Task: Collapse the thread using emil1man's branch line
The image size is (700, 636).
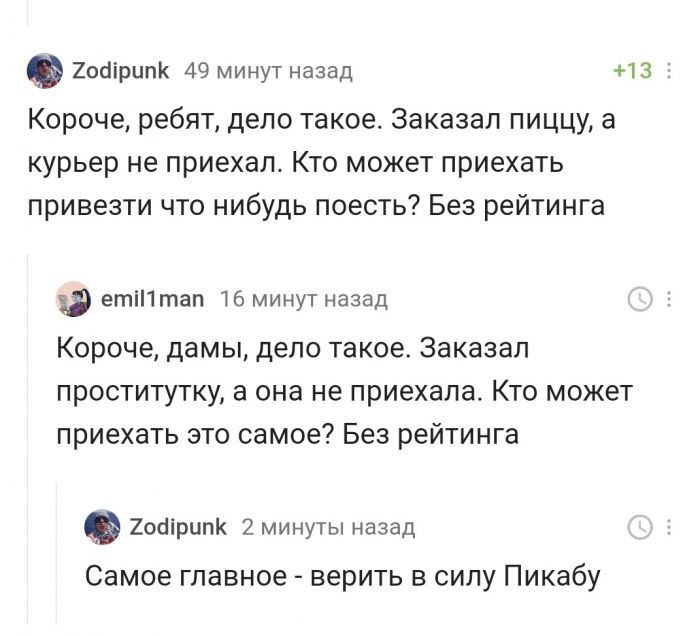Action: 27,450
